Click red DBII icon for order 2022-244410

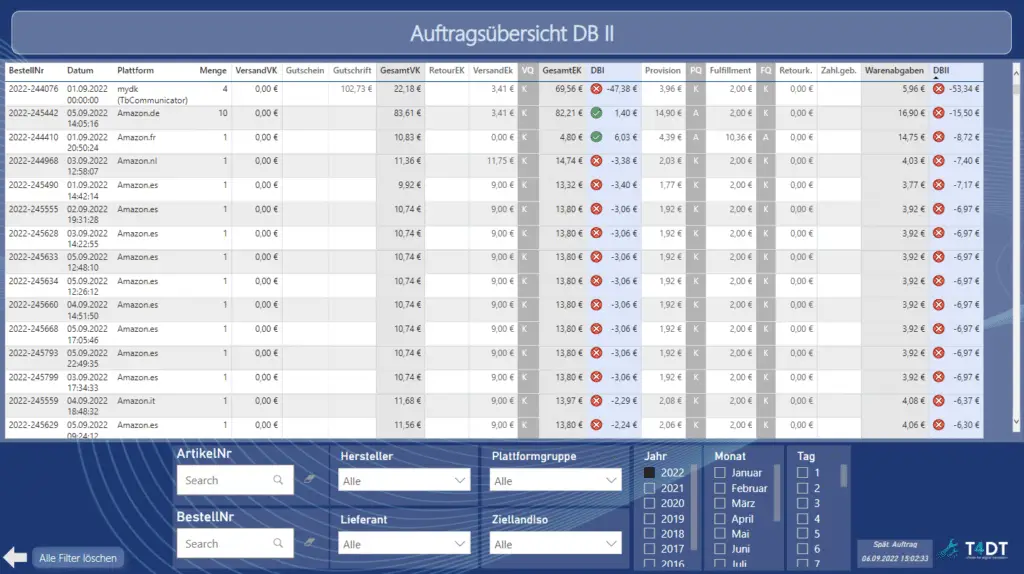pos(938,137)
